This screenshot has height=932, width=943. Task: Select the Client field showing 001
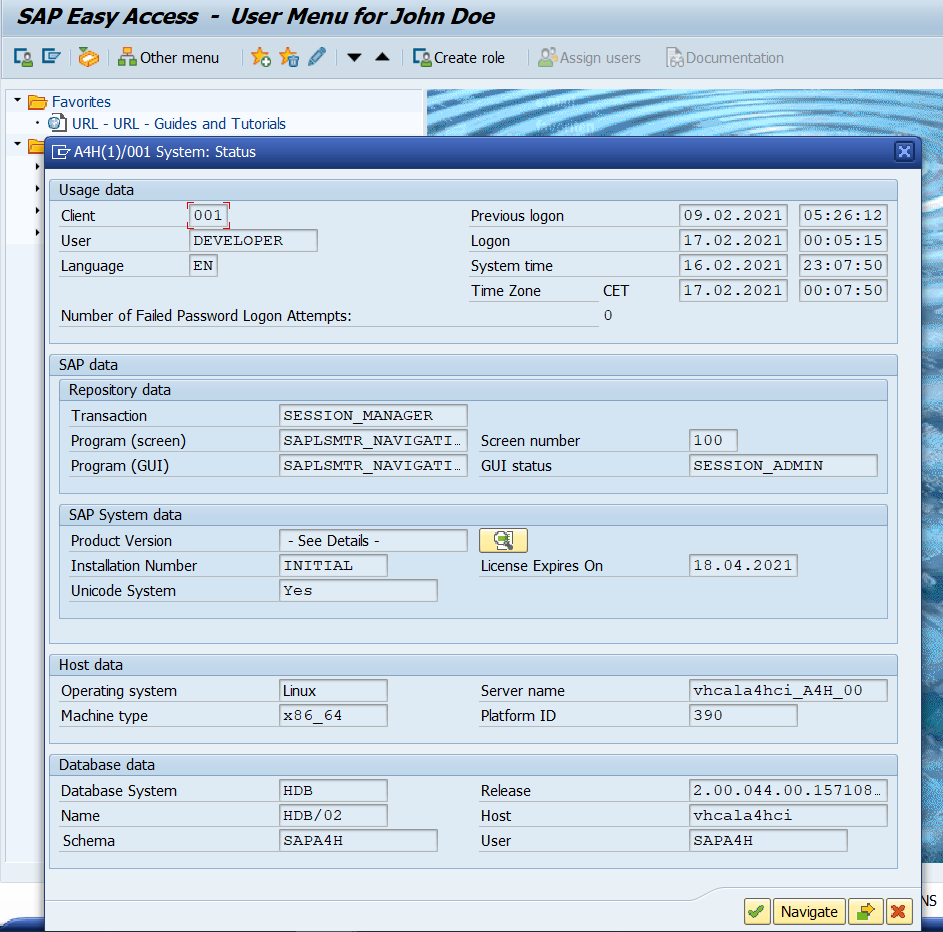point(207,215)
